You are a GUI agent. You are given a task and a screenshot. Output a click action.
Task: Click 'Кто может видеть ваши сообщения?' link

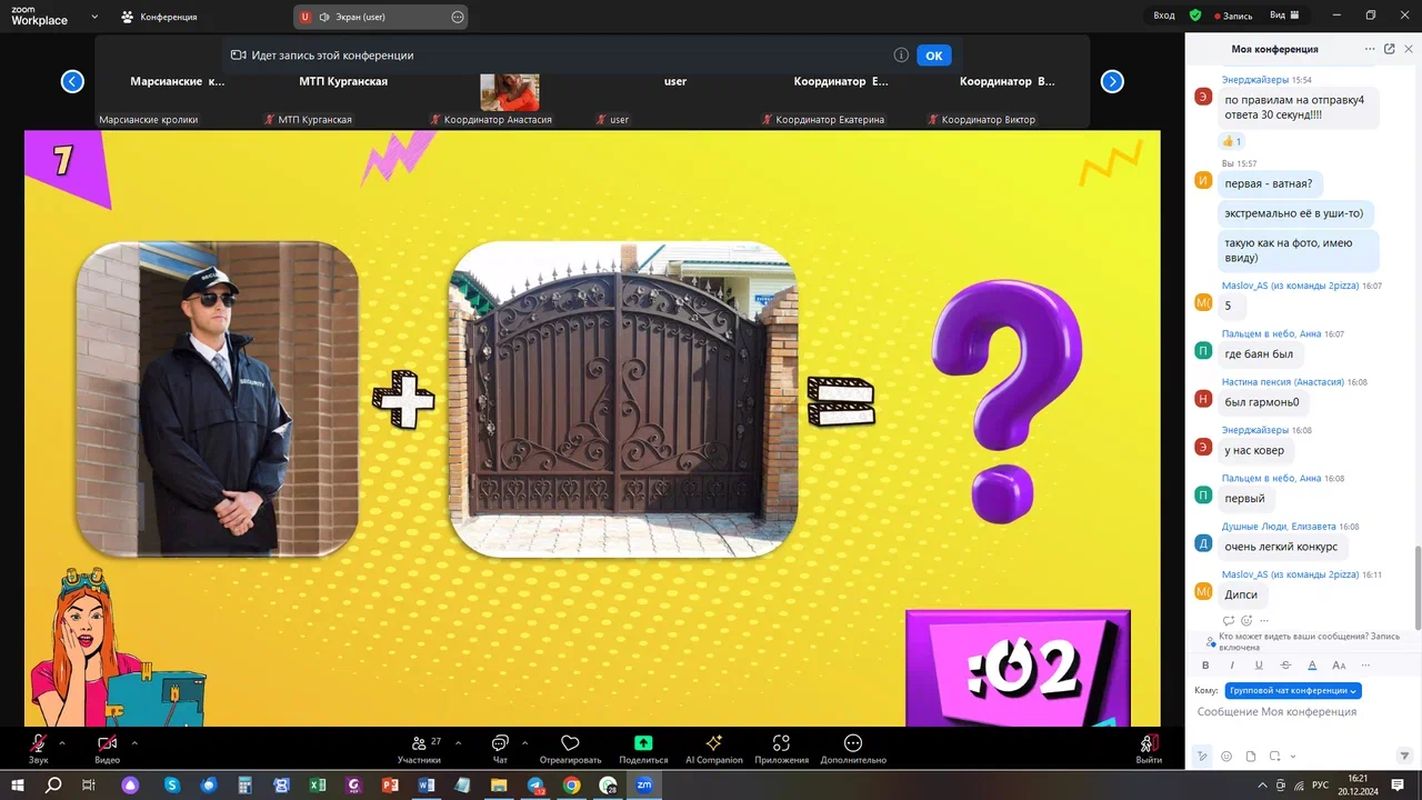1294,636
